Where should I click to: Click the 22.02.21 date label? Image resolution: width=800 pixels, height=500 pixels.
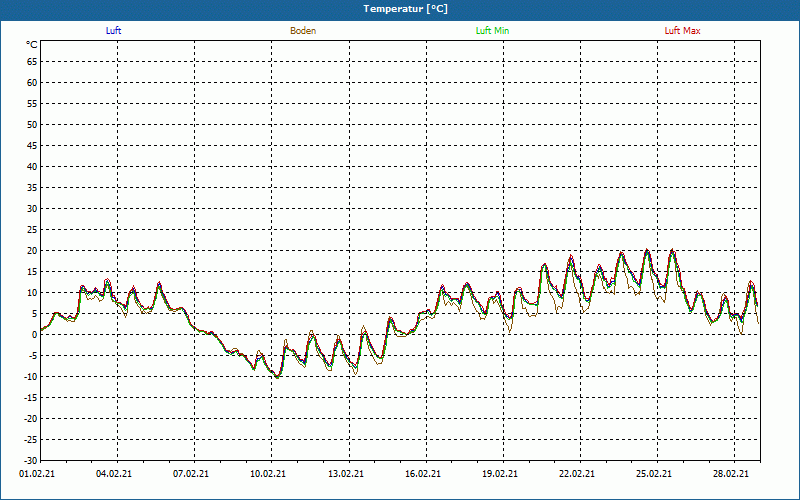[577, 473]
